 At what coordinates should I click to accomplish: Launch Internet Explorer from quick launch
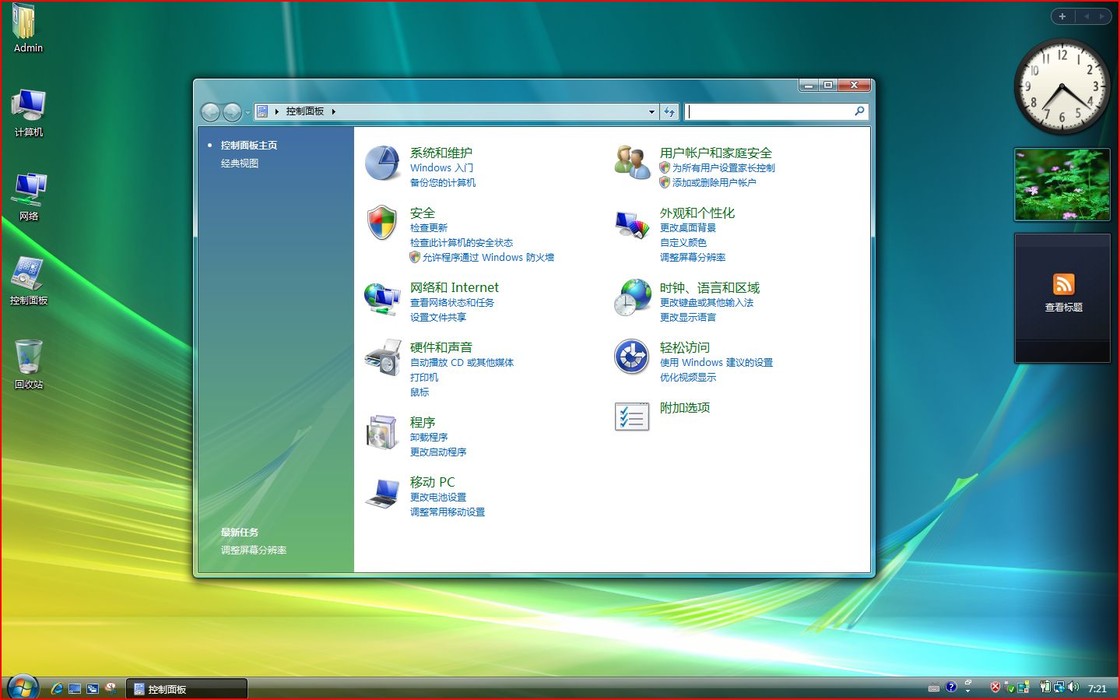tap(56, 688)
